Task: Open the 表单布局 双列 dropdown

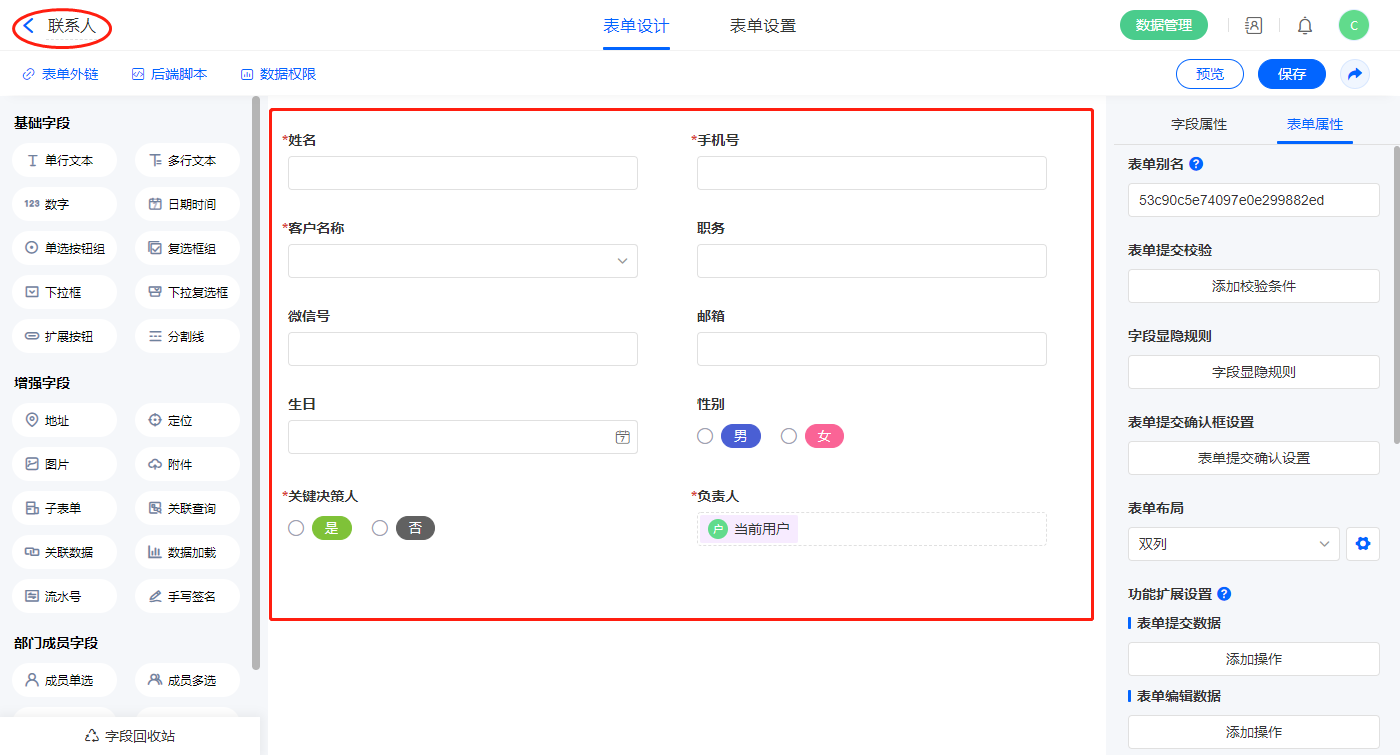Action: 1233,544
